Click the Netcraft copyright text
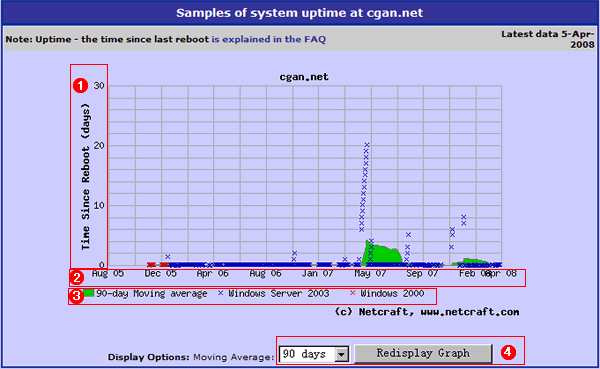The height and width of the screenshot is (369, 600). tap(427, 312)
